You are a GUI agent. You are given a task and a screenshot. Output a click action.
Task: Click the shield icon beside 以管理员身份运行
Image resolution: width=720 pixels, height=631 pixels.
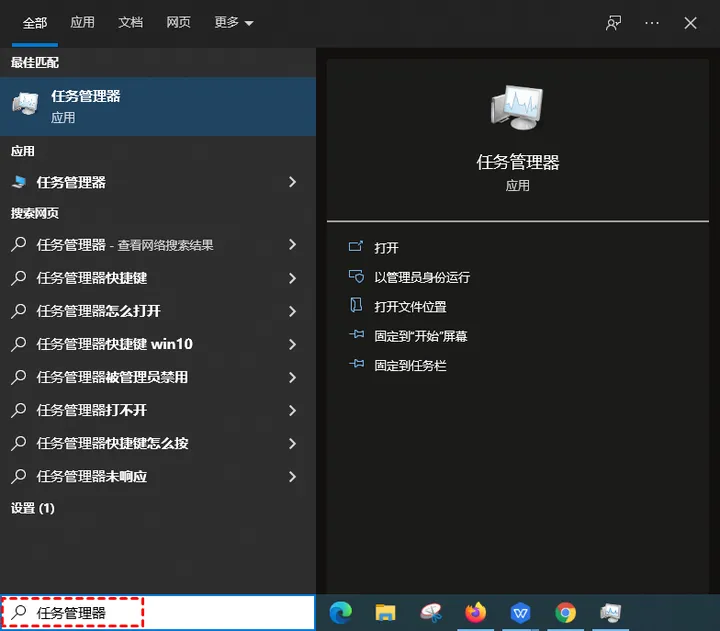tap(356, 276)
